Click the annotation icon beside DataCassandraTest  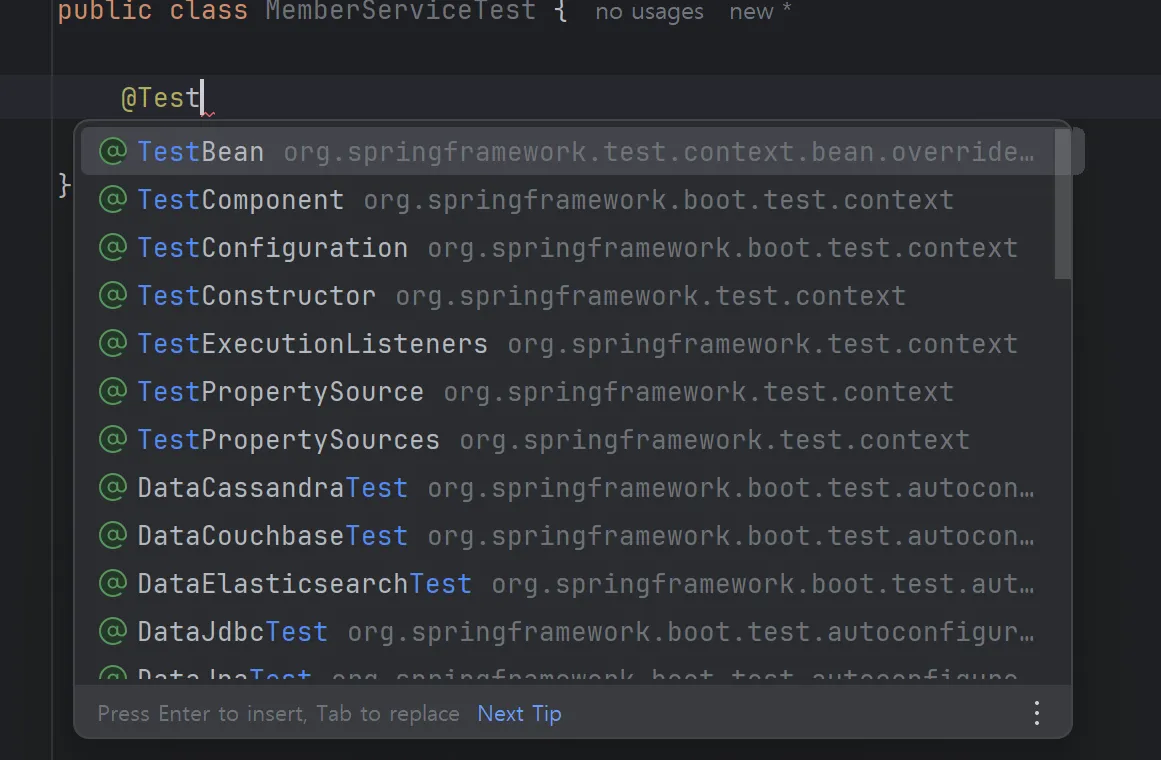113,487
